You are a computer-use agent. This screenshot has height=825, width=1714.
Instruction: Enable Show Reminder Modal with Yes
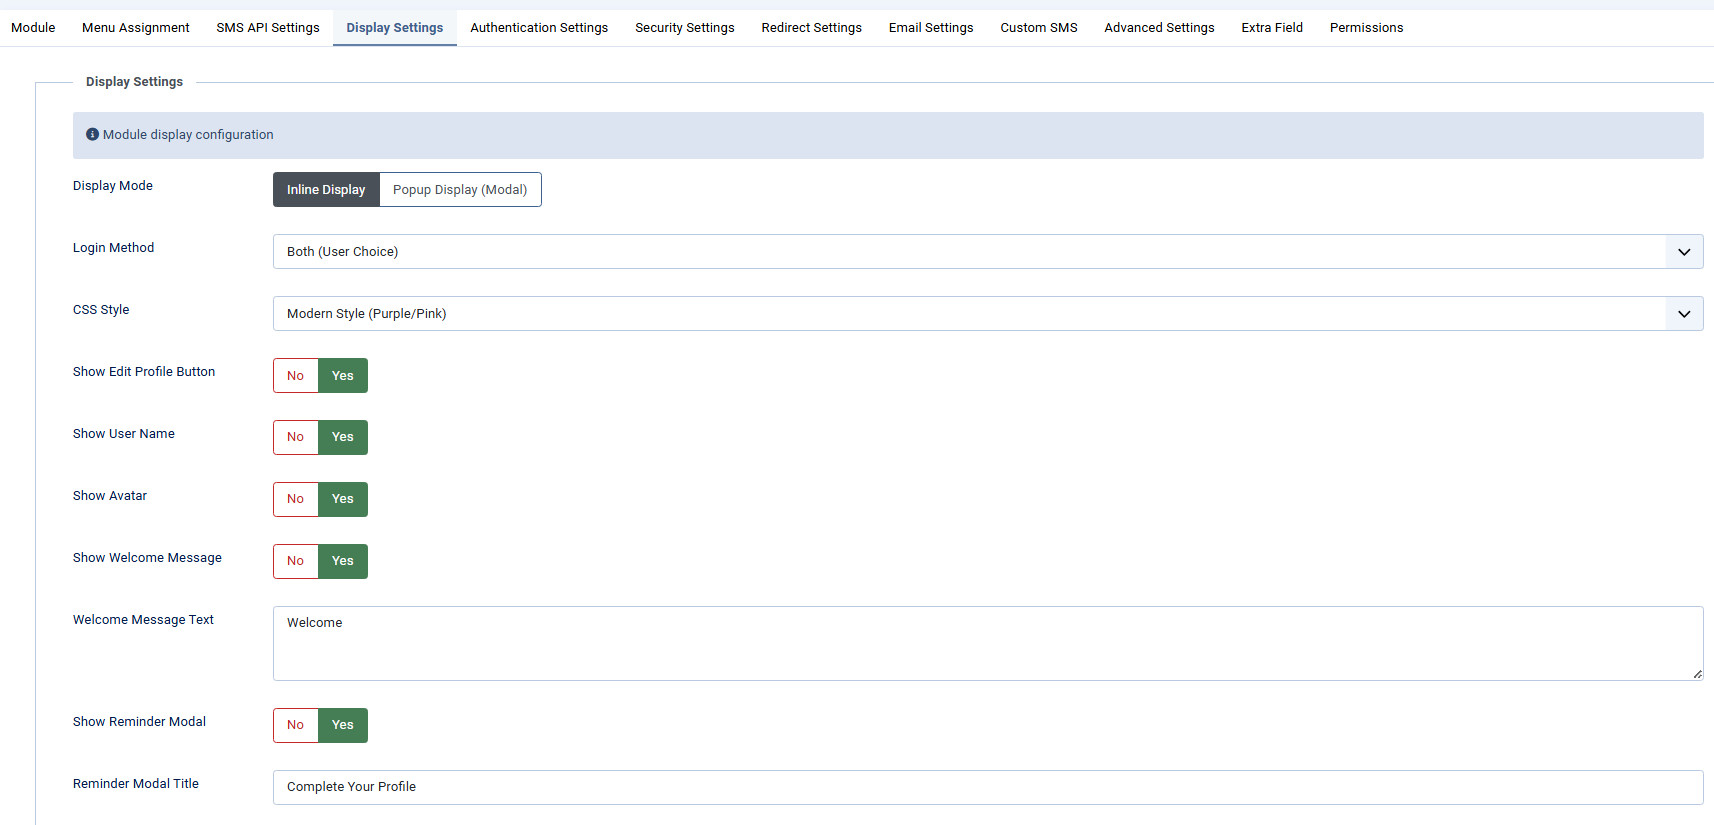click(343, 725)
